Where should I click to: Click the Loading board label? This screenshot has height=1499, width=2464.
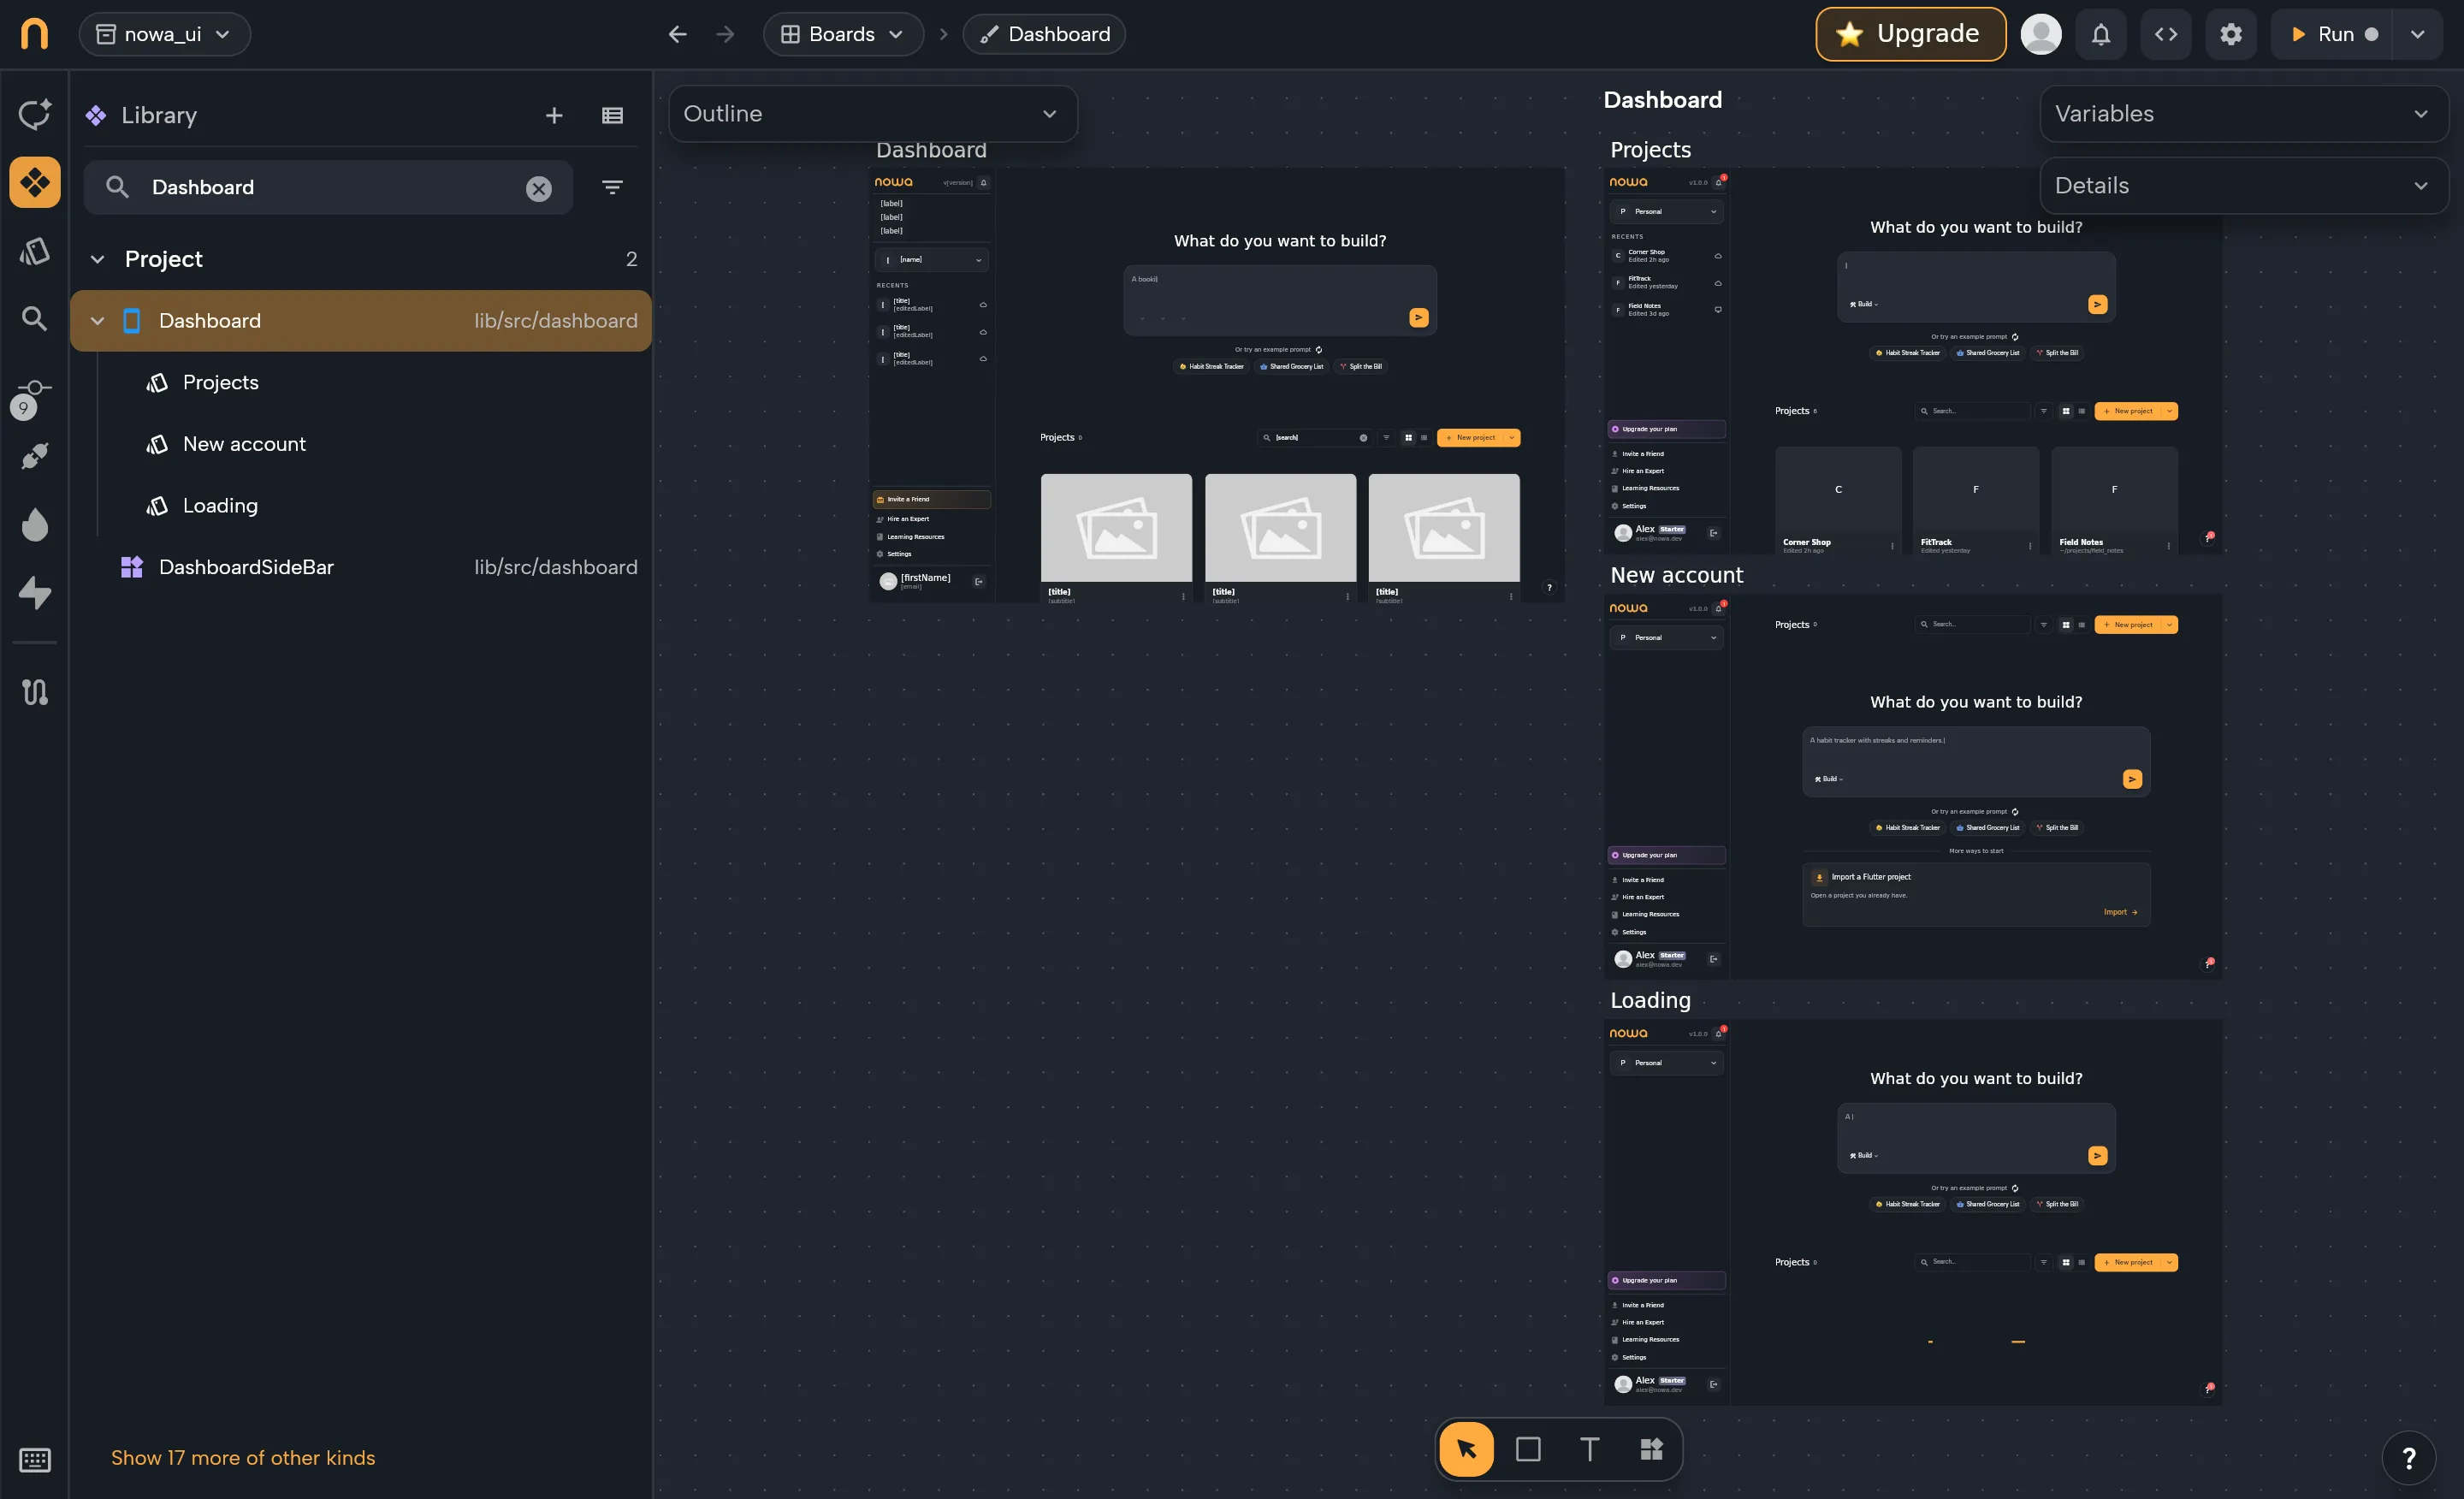pyautogui.click(x=1650, y=1000)
